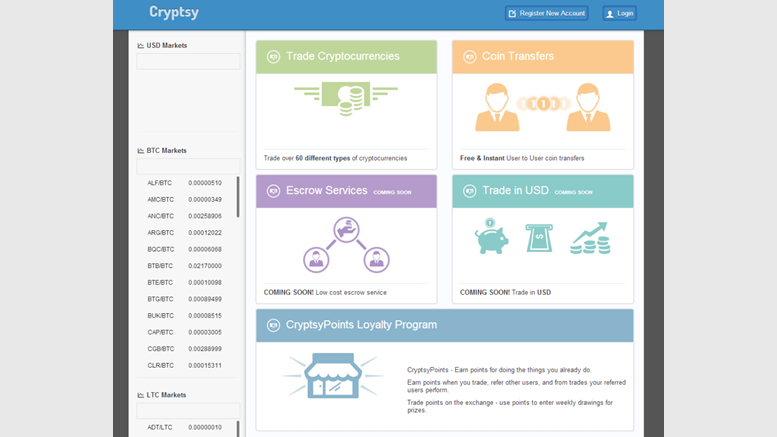The height and width of the screenshot is (437, 777).
Task: Click the circular icon beside Trade Cryptocurrencies title
Action: [273, 57]
